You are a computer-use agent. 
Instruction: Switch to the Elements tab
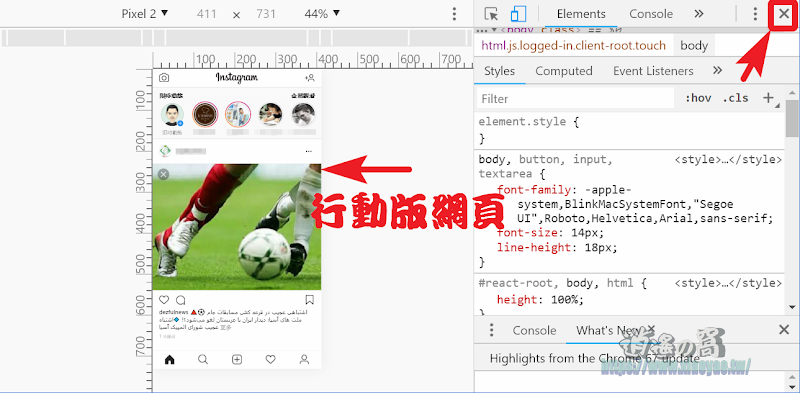(581, 14)
